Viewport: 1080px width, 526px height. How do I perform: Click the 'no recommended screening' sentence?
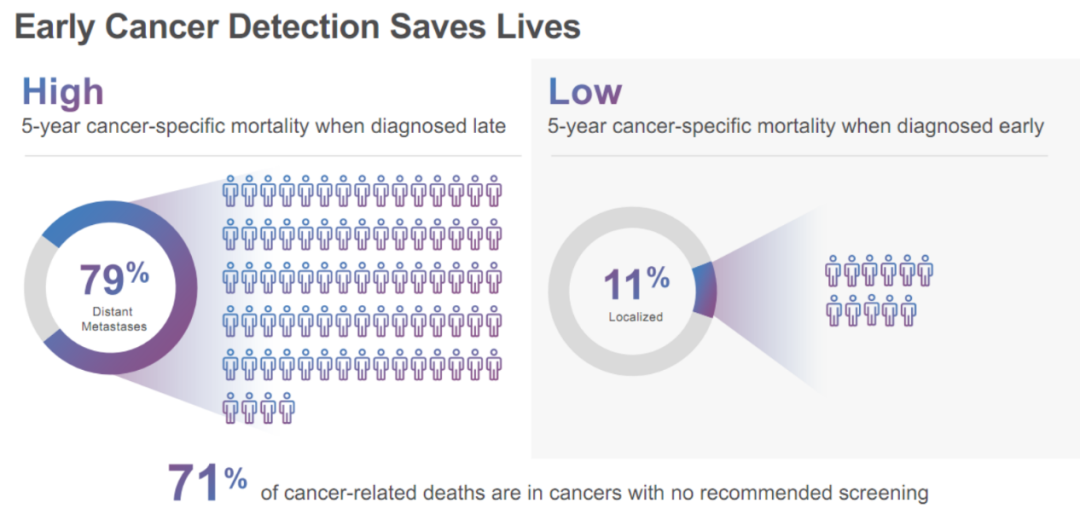pos(594,493)
